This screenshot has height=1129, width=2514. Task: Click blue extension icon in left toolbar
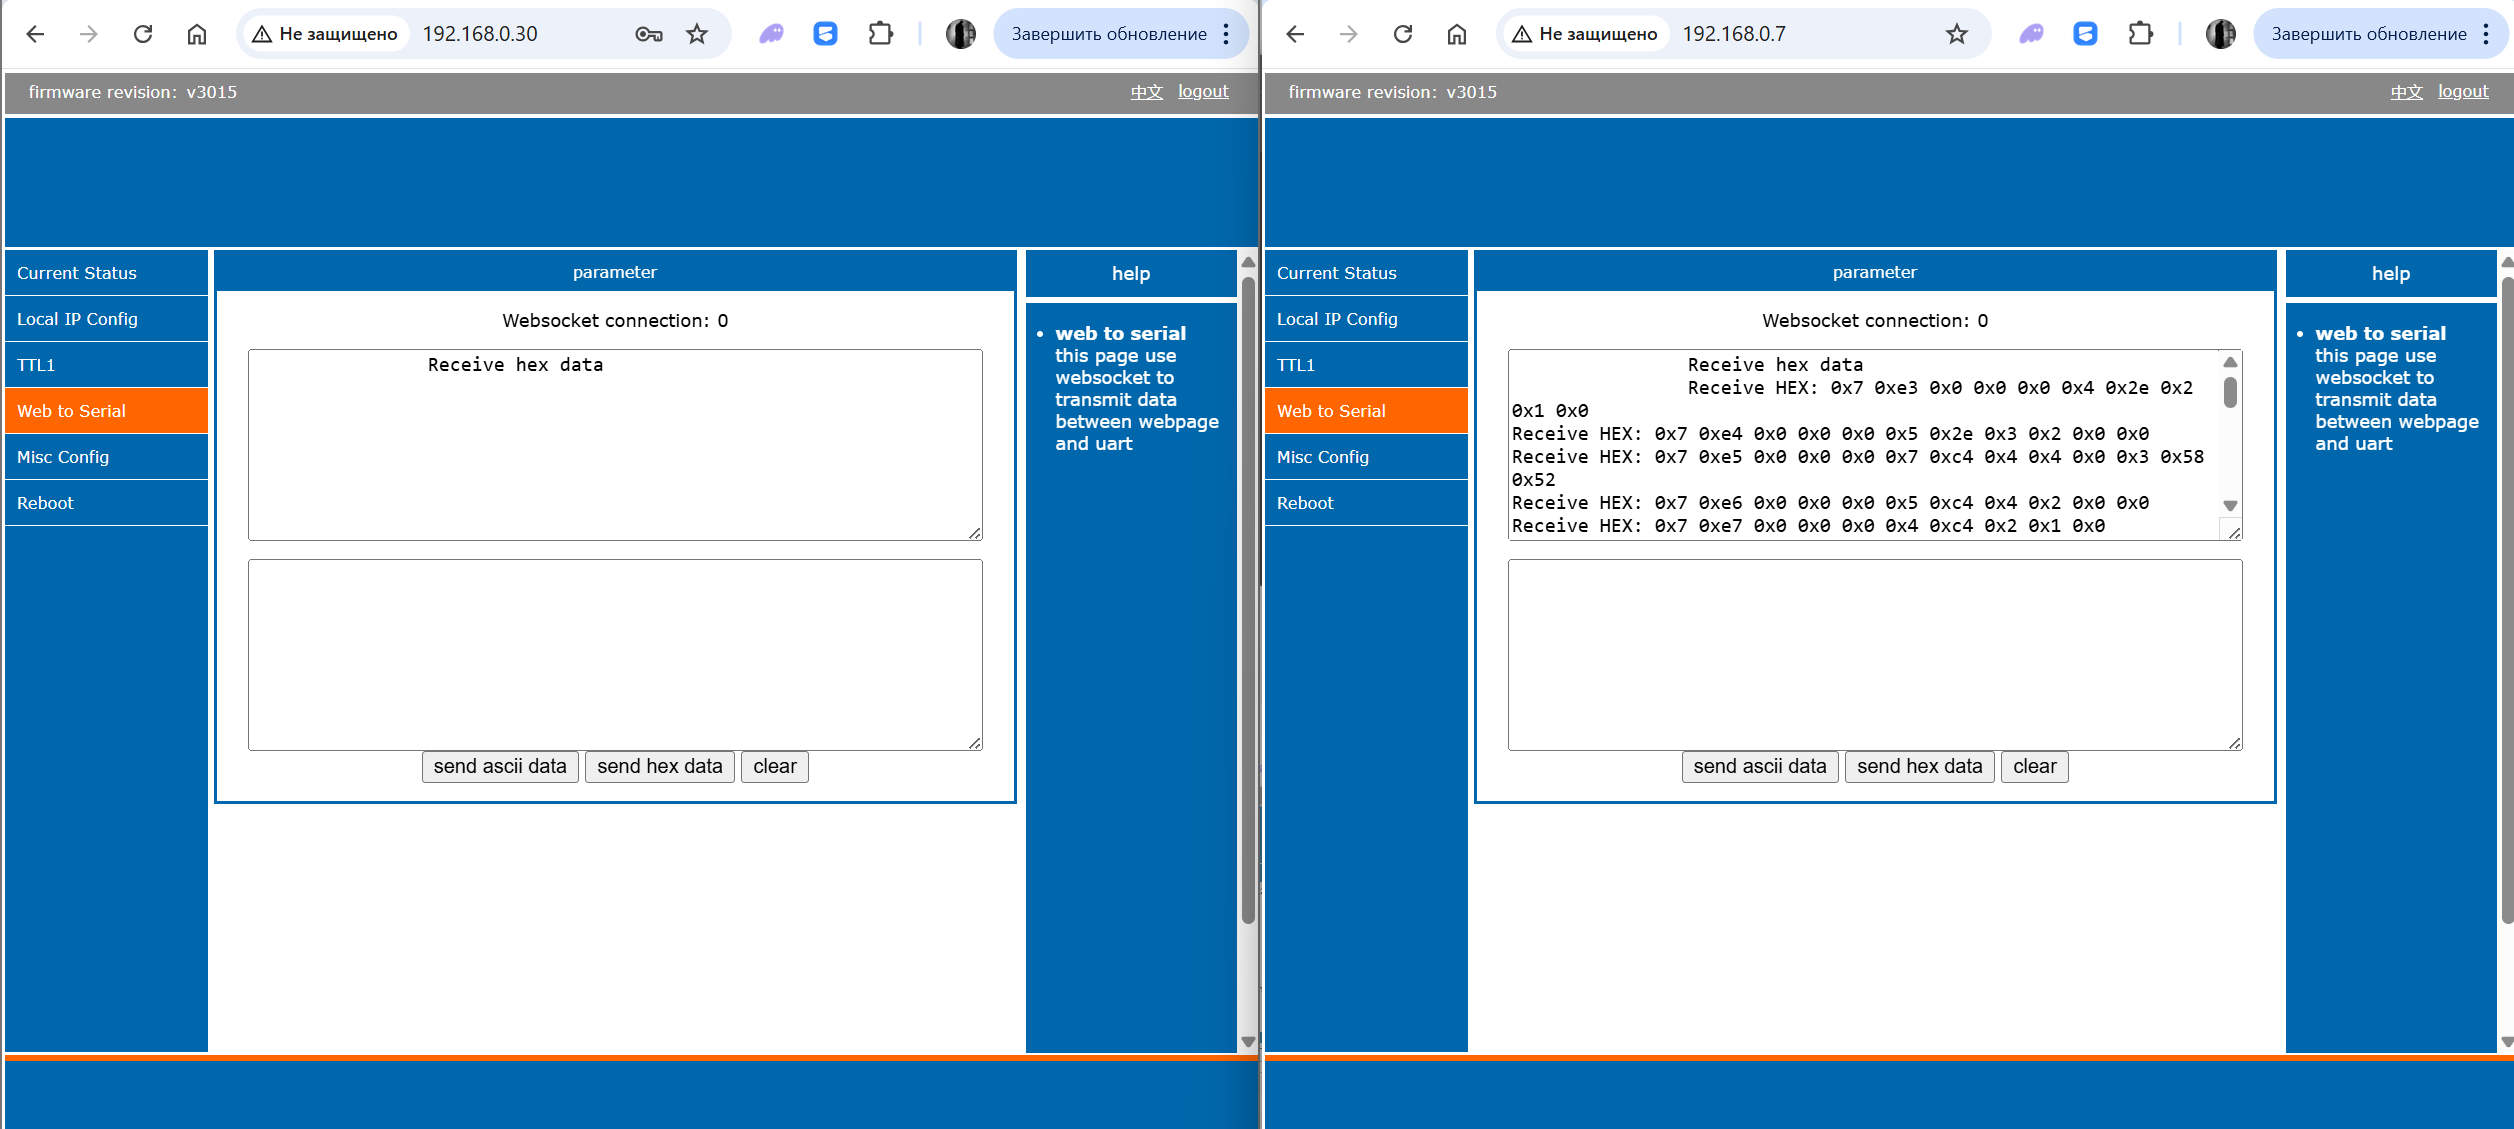pos(825,34)
